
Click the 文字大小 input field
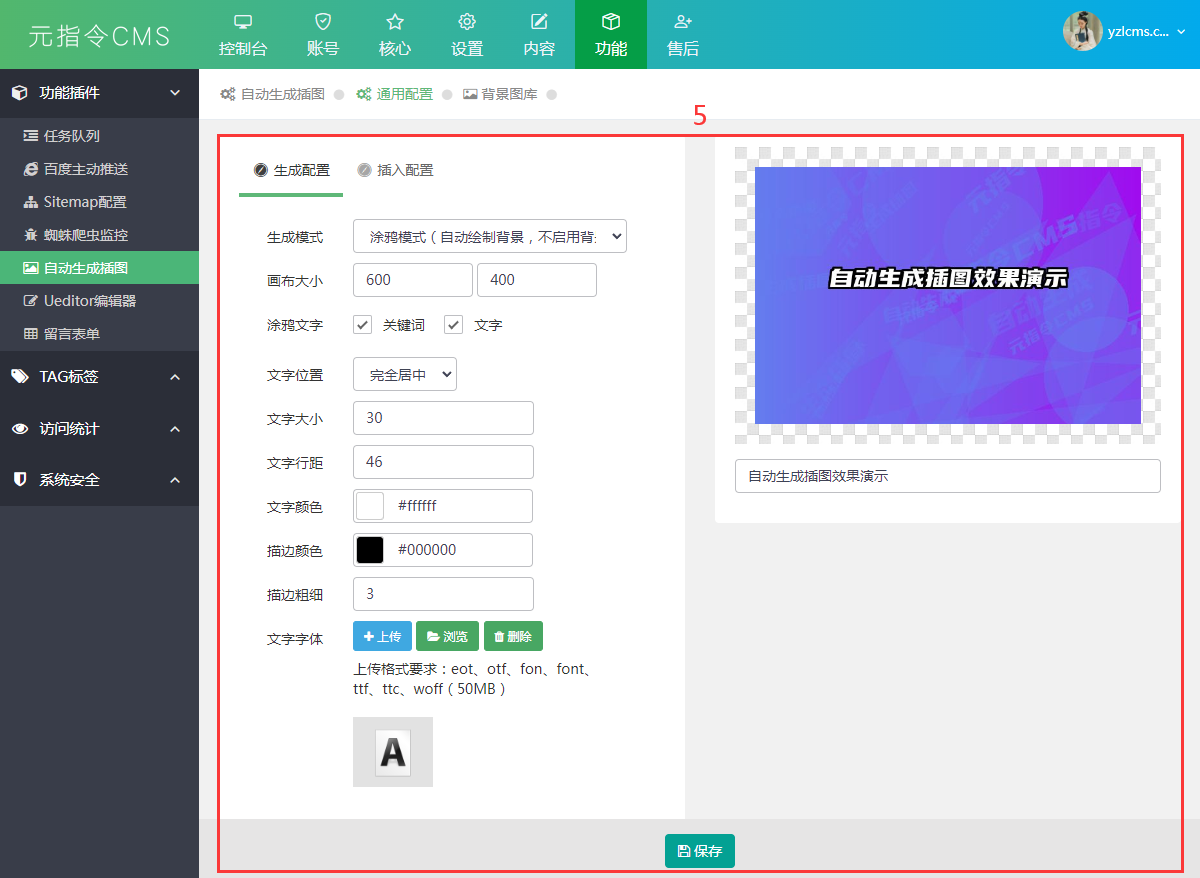click(443, 418)
